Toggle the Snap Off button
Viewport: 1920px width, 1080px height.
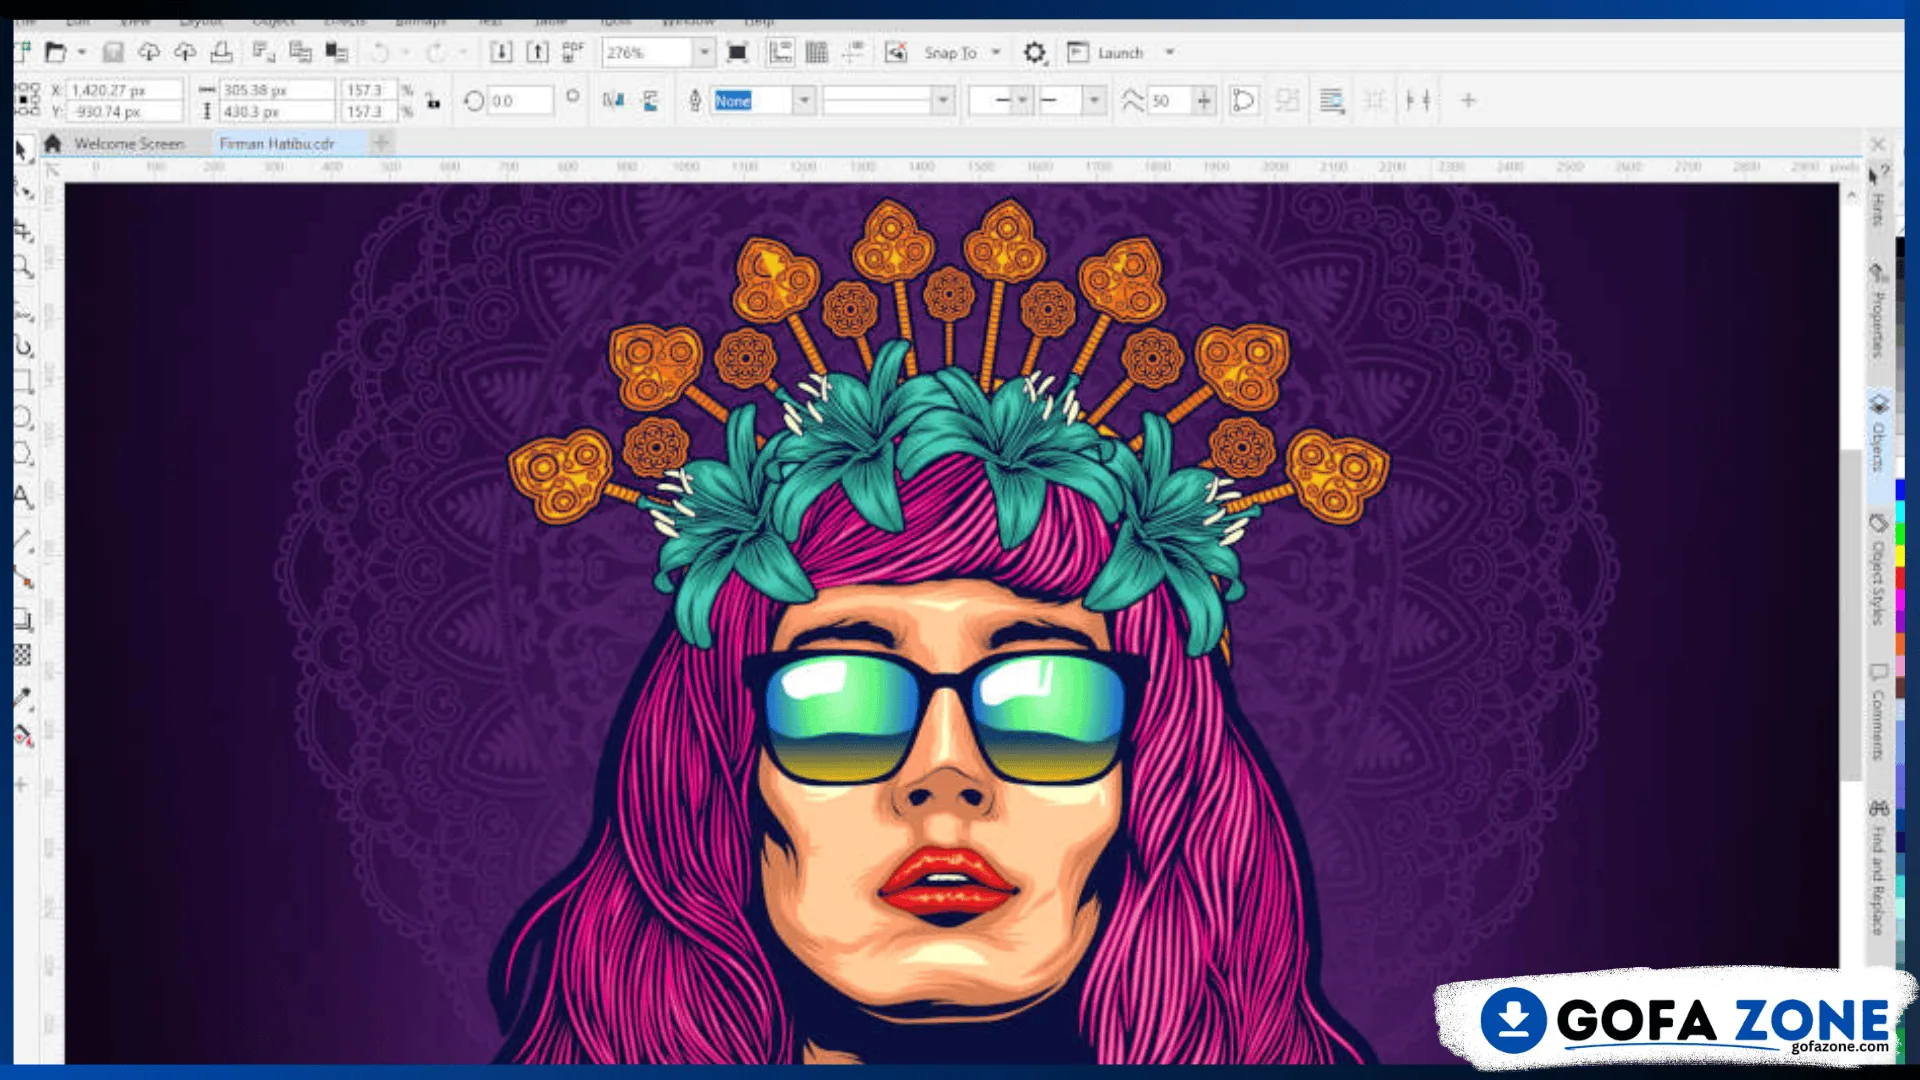(896, 52)
